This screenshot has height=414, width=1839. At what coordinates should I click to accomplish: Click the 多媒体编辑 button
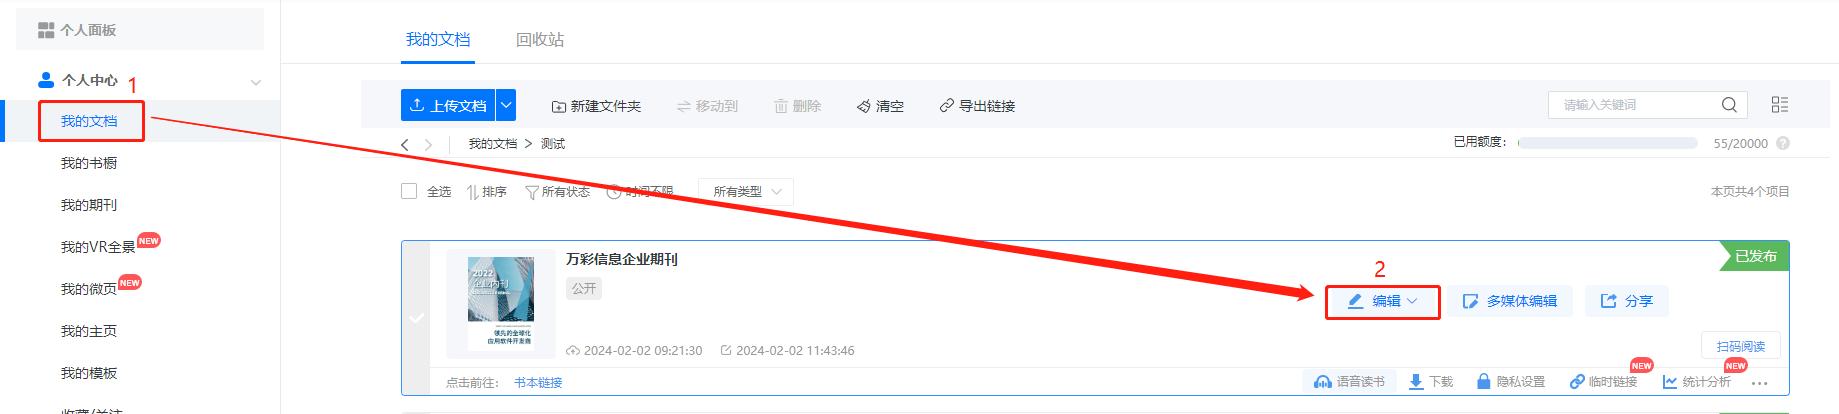[x=1510, y=301]
